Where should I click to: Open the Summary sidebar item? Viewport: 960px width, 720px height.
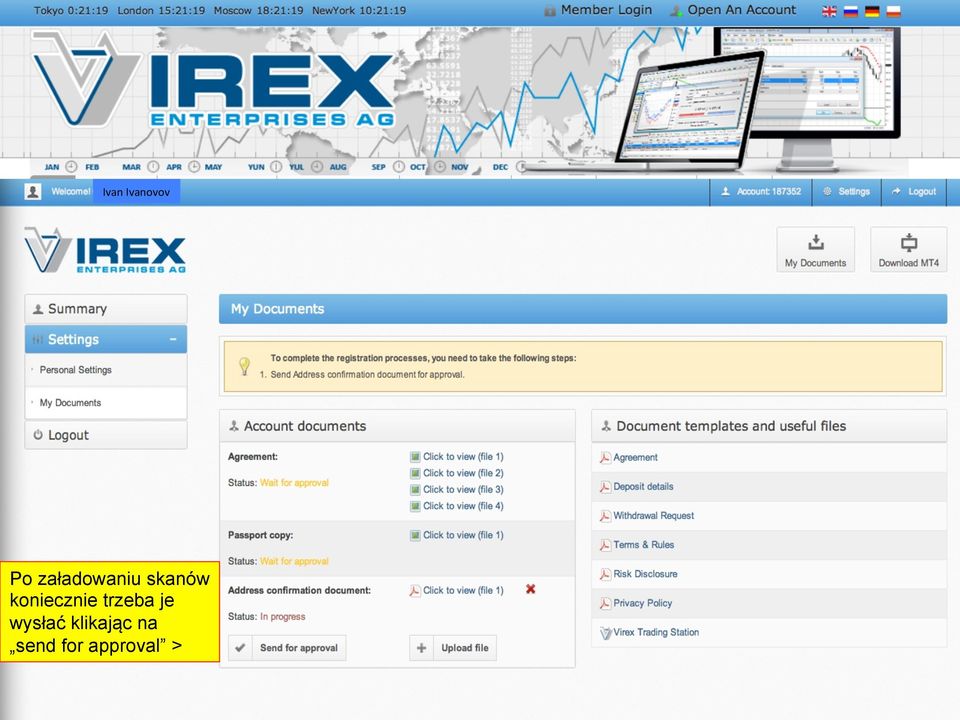coord(106,309)
